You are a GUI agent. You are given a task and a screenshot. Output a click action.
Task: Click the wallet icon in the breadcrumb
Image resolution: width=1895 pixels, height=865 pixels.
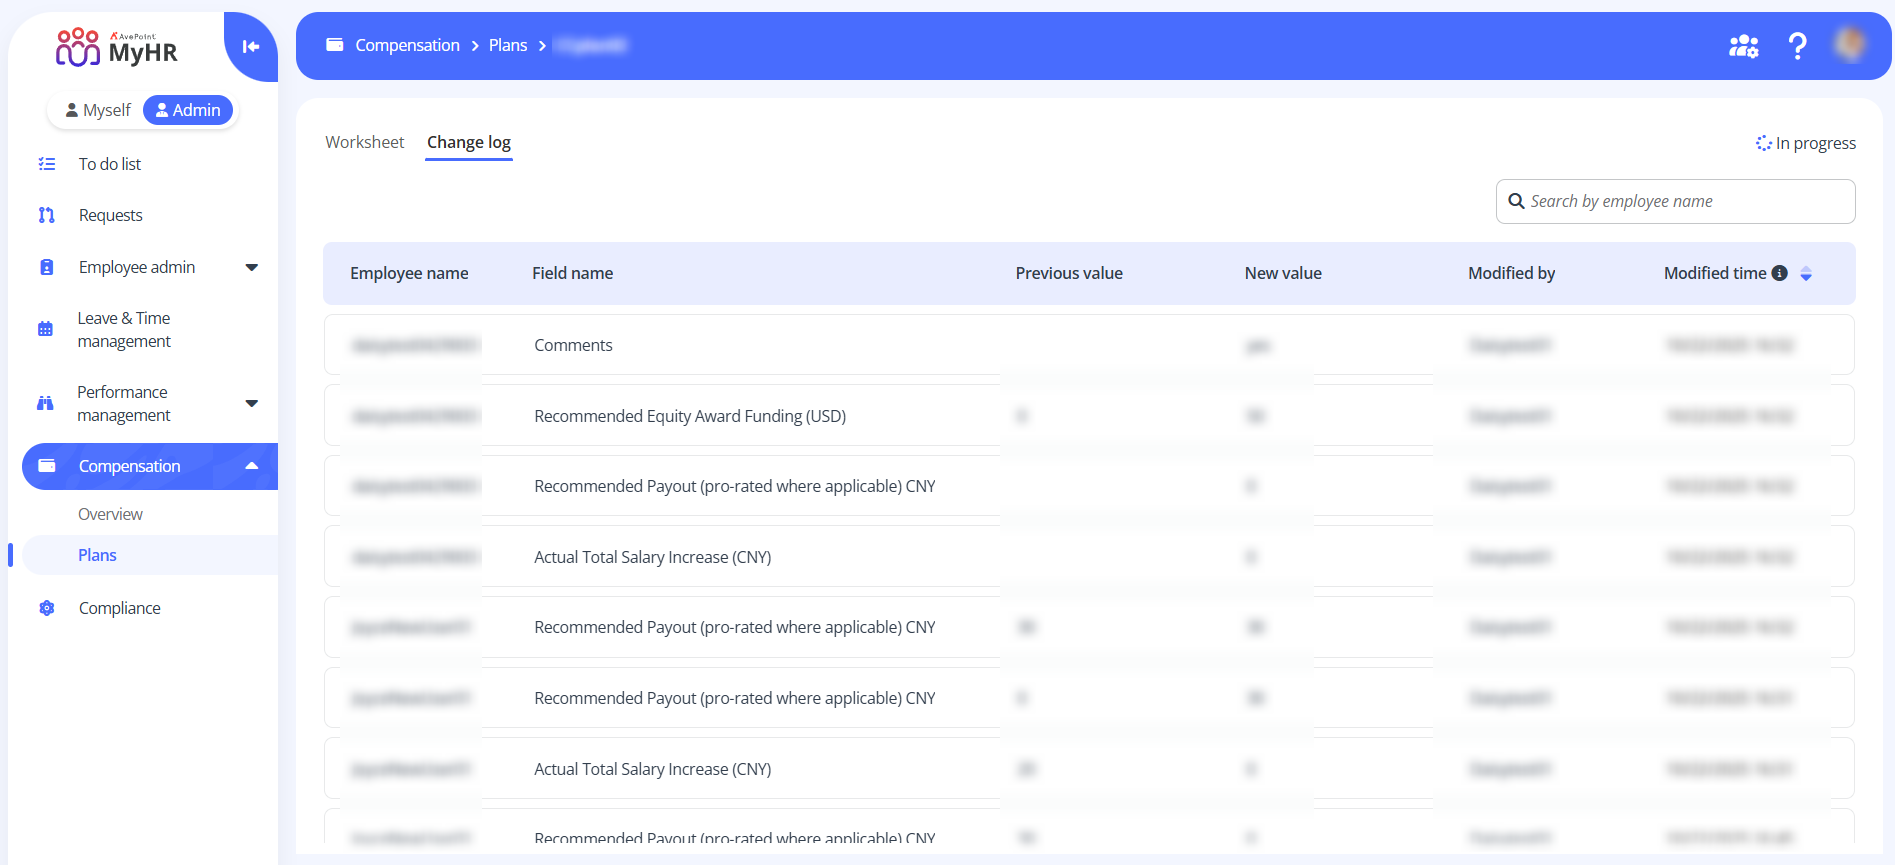tap(335, 45)
